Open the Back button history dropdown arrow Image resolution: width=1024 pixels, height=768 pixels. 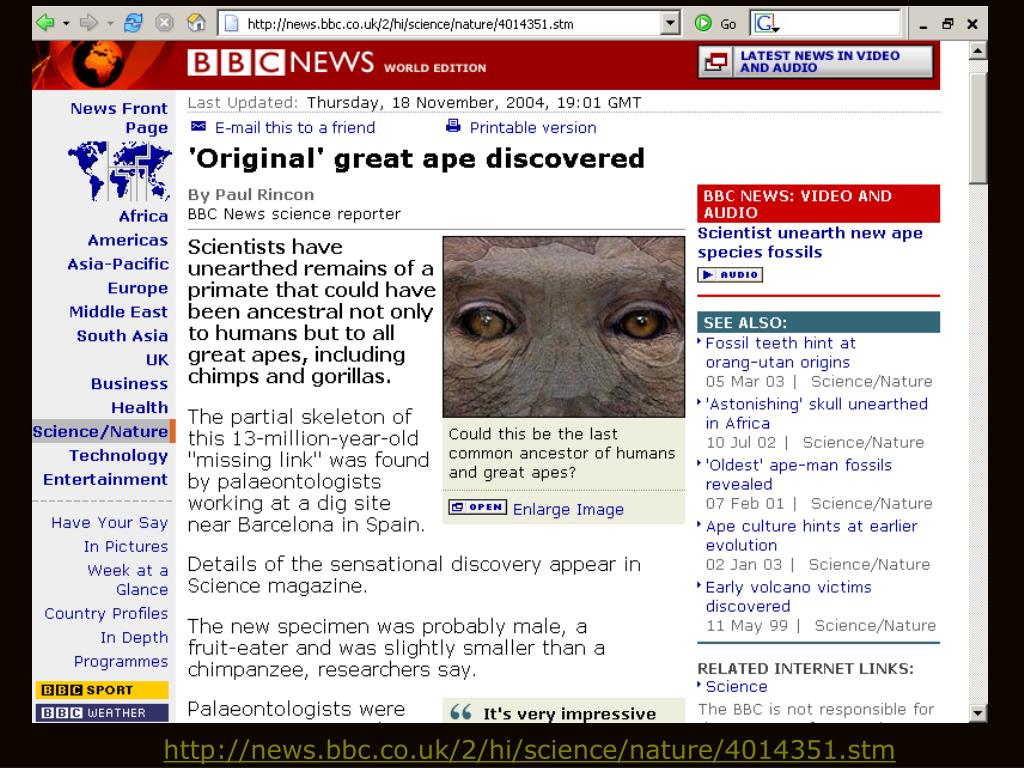[66, 24]
